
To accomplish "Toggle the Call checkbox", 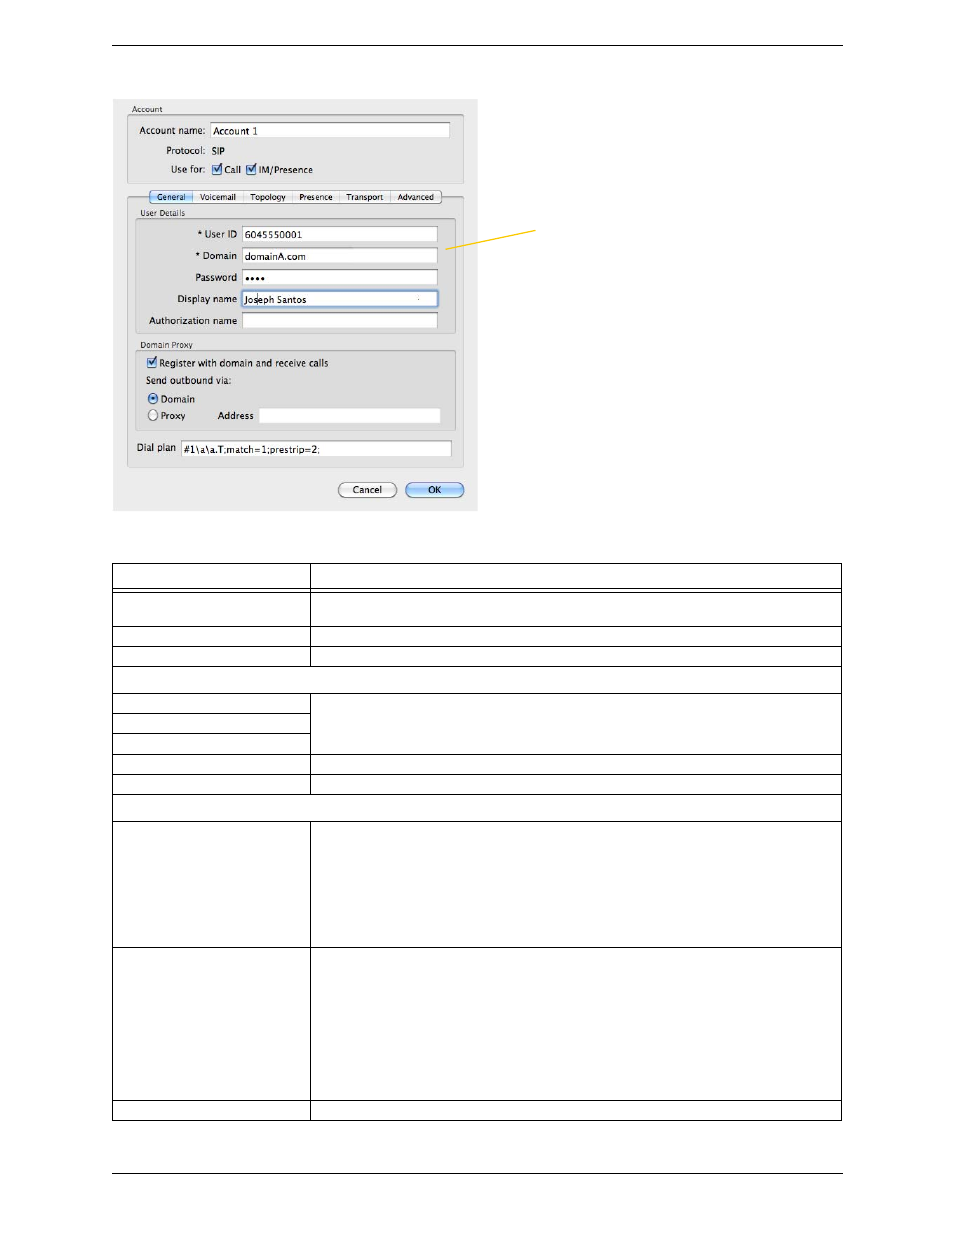I will (216, 169).
